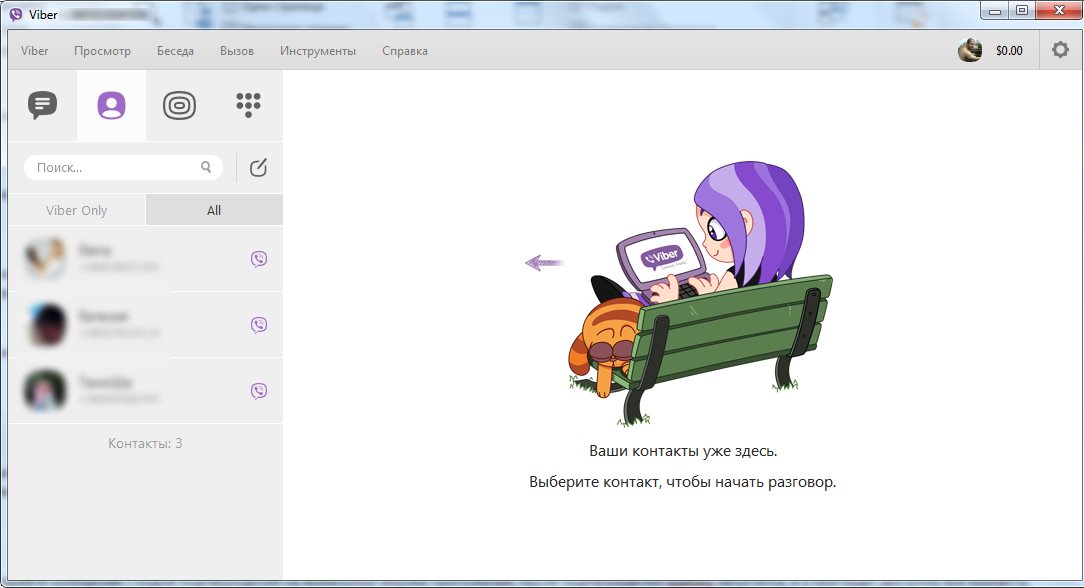1084x588 pixels.
Task: Select the Contacts person icon tab
Action: tap(111, 105)
